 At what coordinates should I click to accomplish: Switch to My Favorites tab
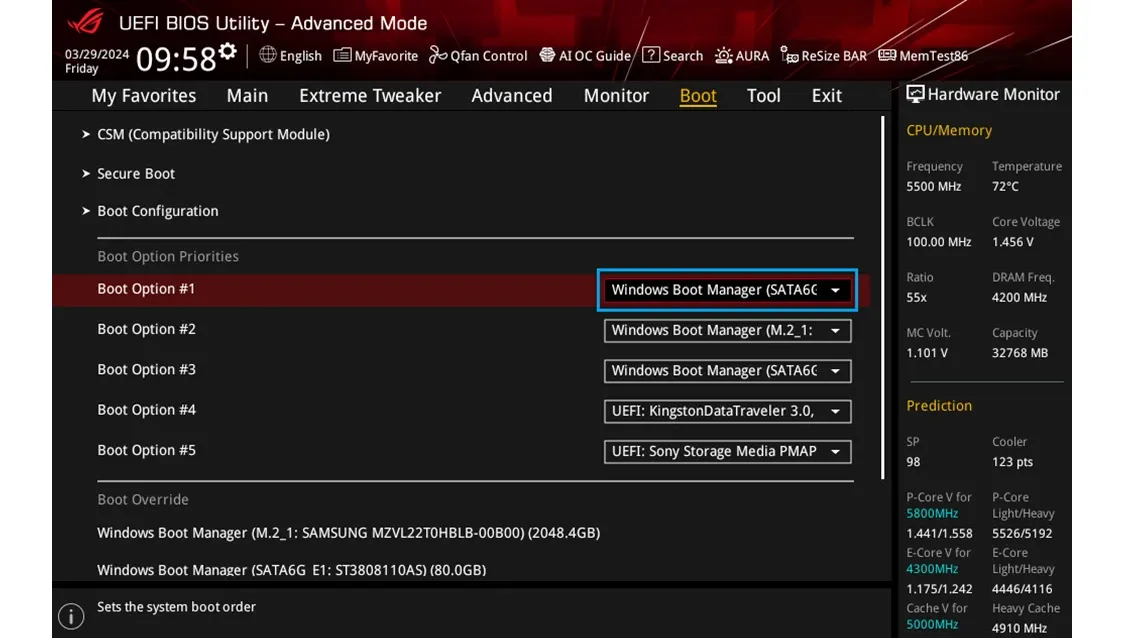click(144, 96)
